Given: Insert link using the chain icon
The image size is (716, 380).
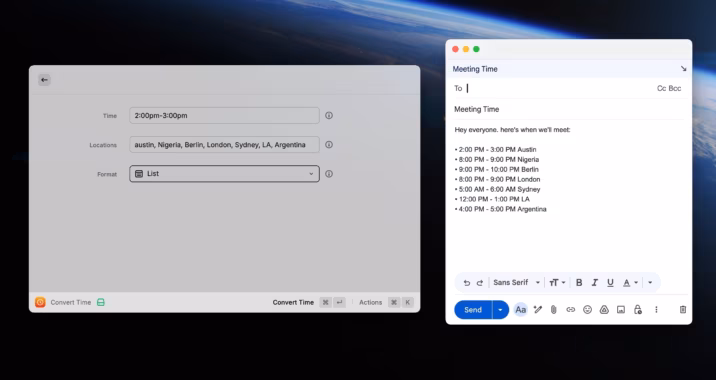Looking at the screenshot, I should 570,310.
